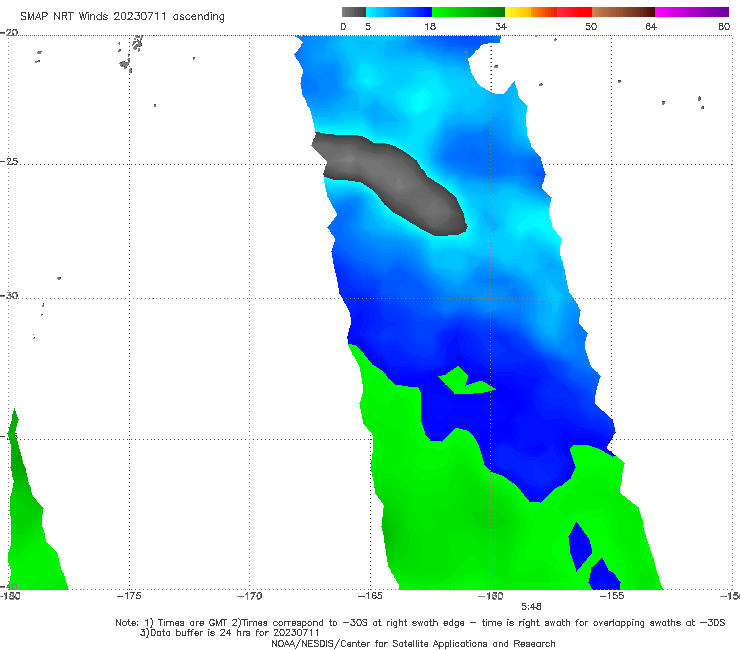The height and width of the screenshot is (650, 740).
Task: Click the longitude label '-170'
Action: (x=249, y=596)
